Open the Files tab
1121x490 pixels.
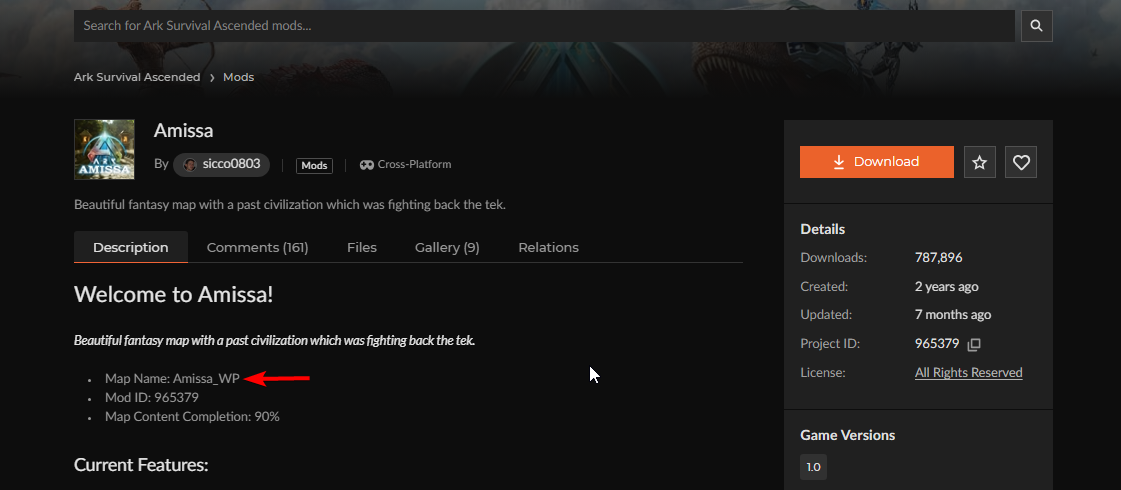click(362, 247)
